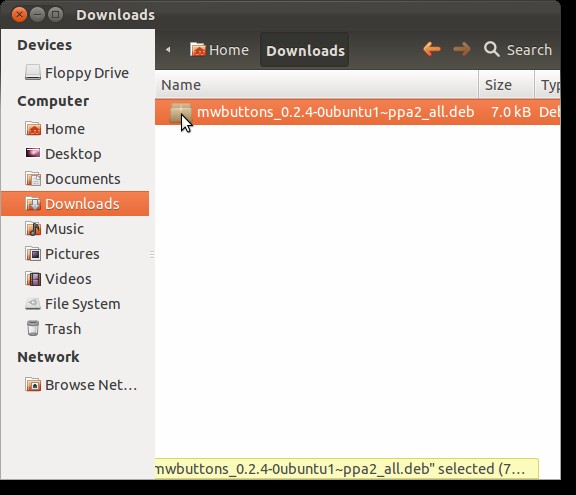Viewport: 576px width, 495px height.
Task: Click the Computer section heading
Action: click(x=53, y=101)
